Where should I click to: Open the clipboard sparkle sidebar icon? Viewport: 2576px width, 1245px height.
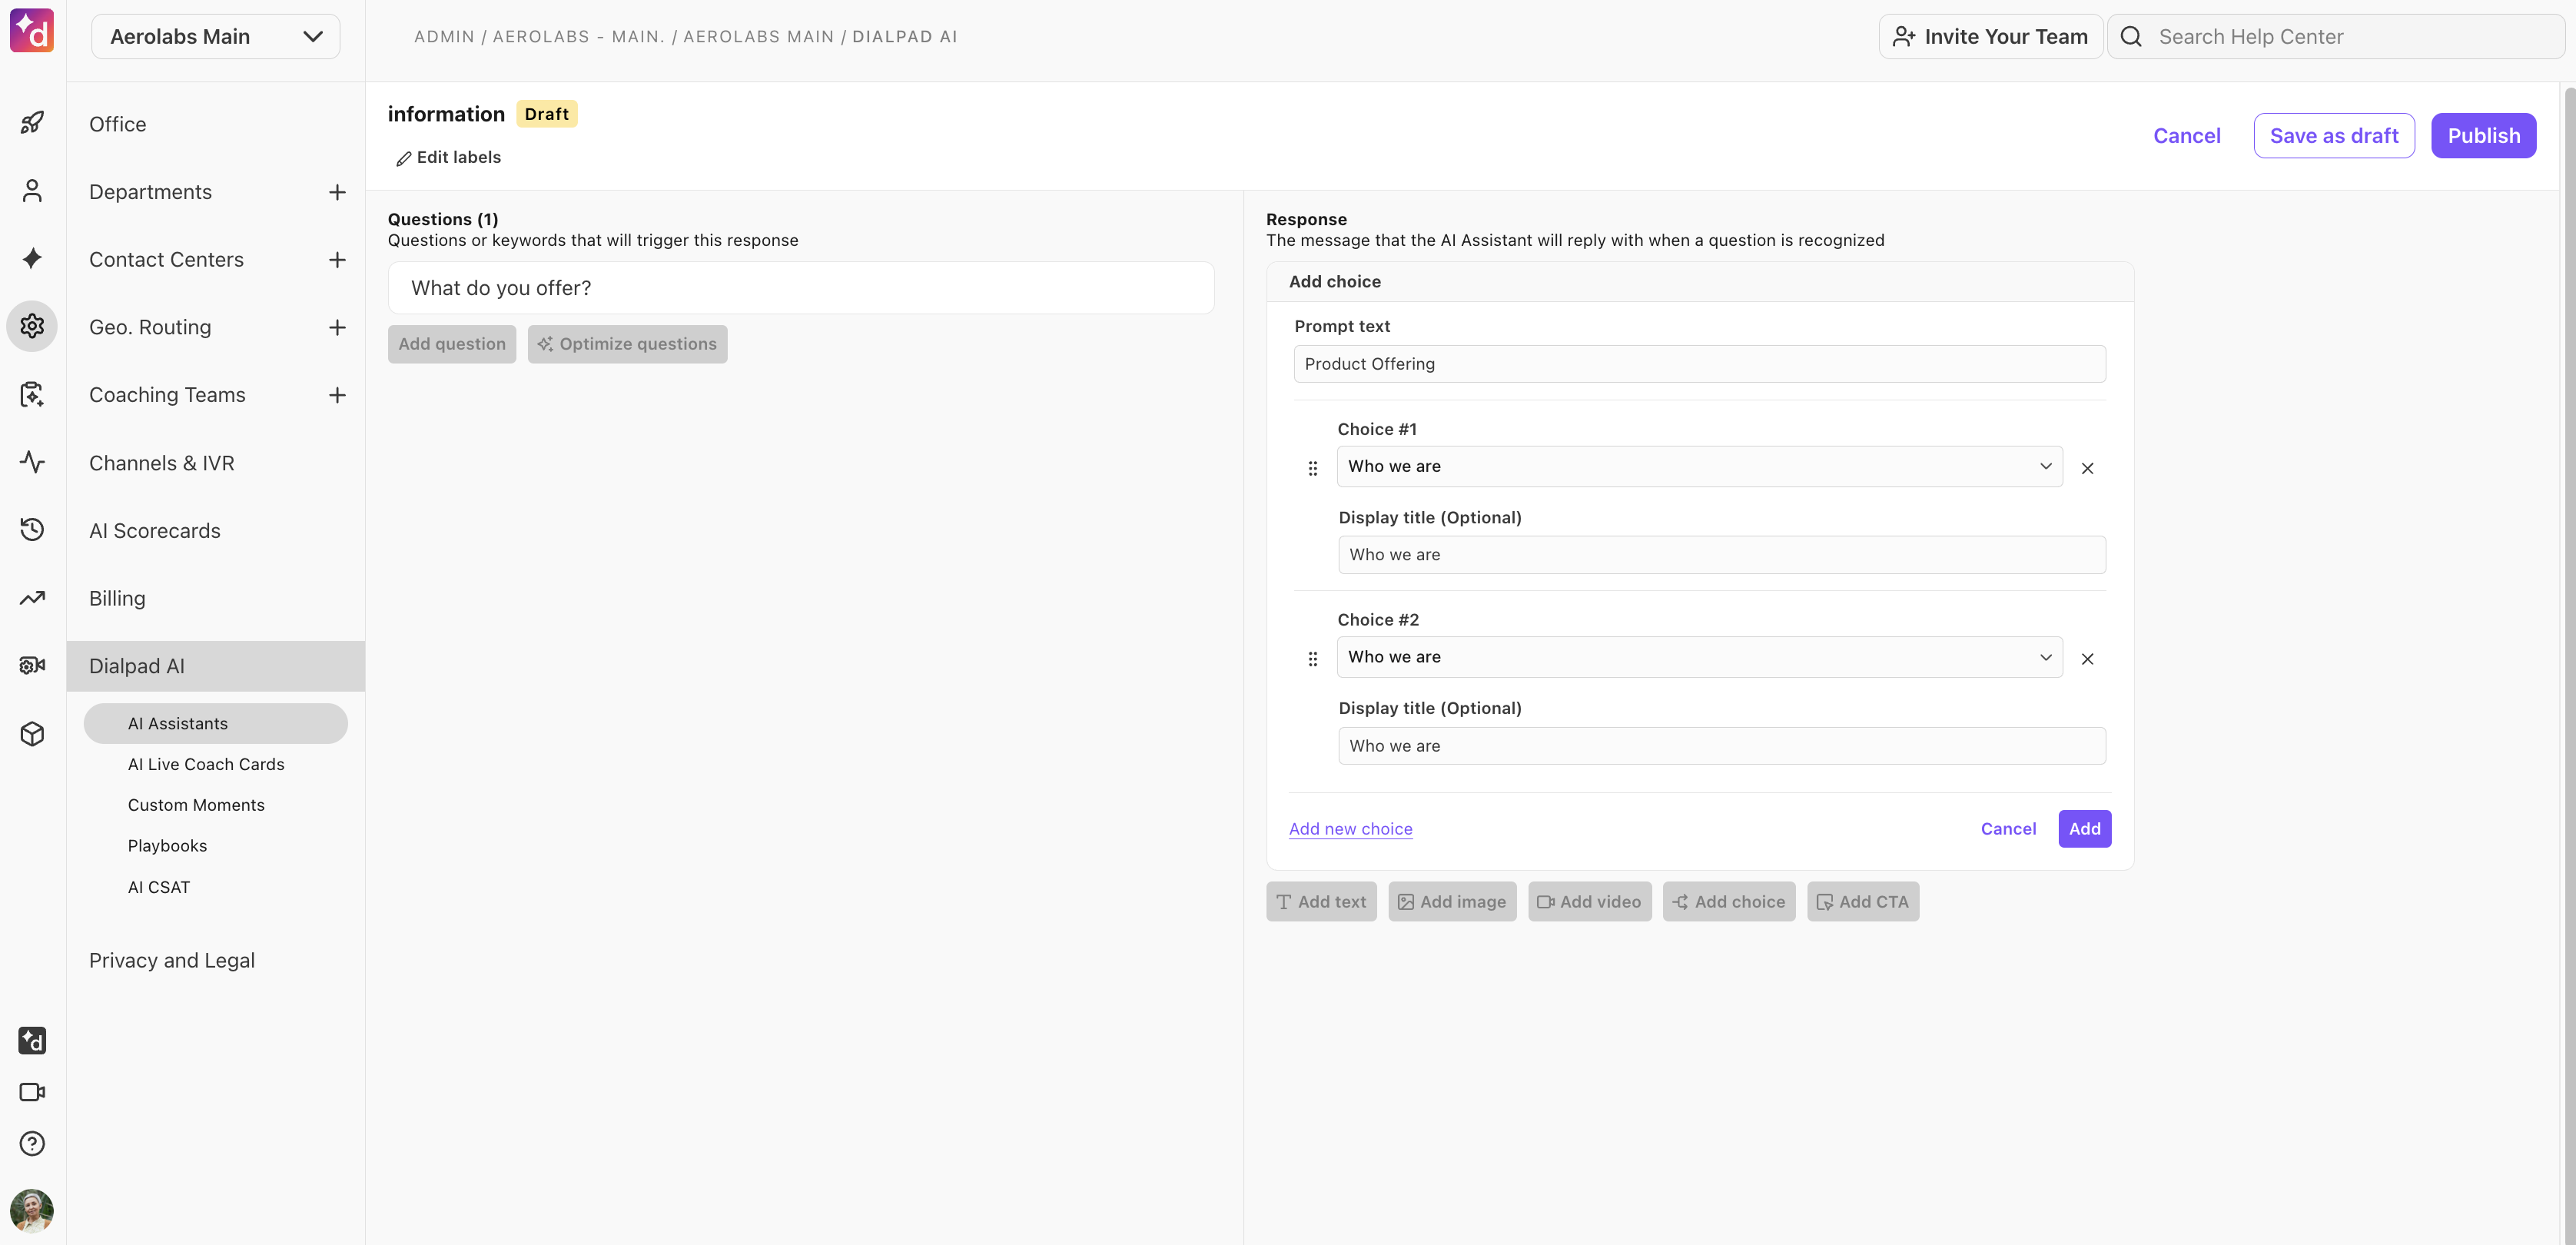coord(32,394)
